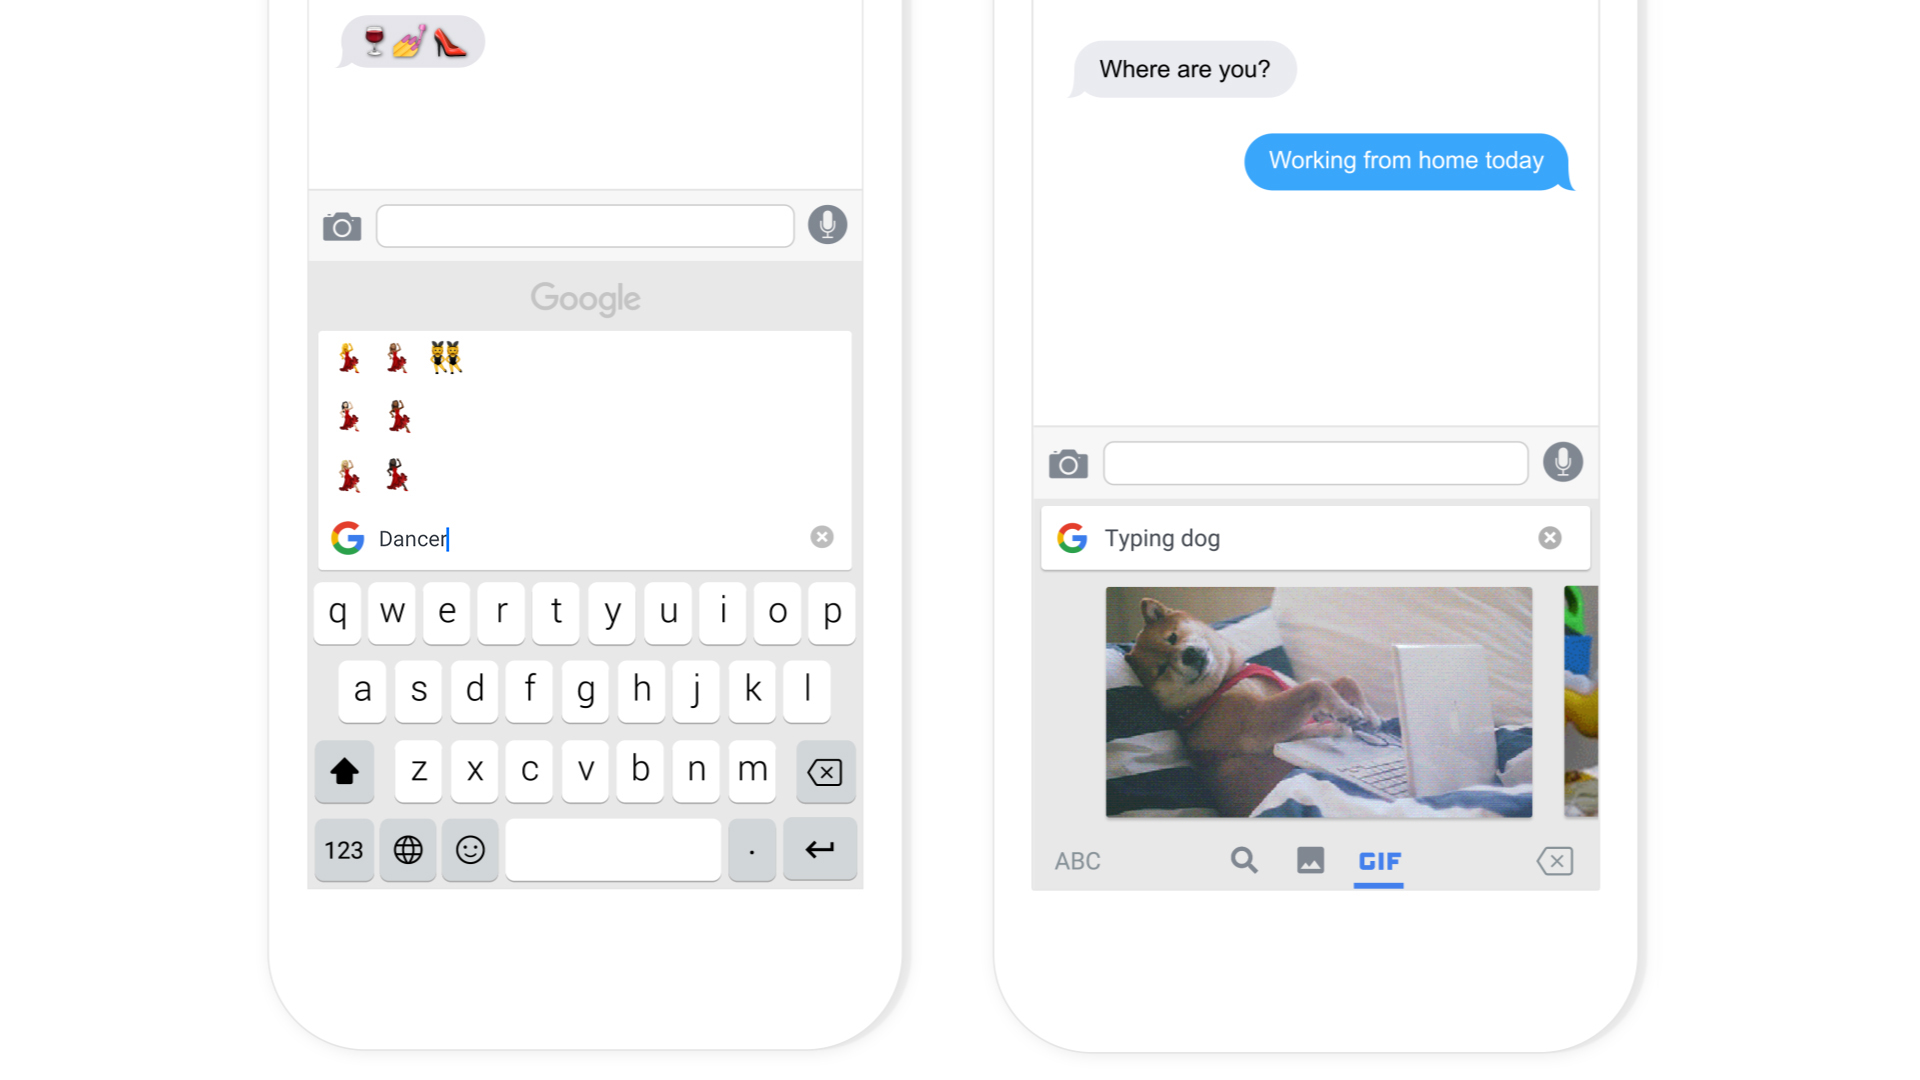
Task: Select the camera icon on left keyboard
Action: point(344,224)
